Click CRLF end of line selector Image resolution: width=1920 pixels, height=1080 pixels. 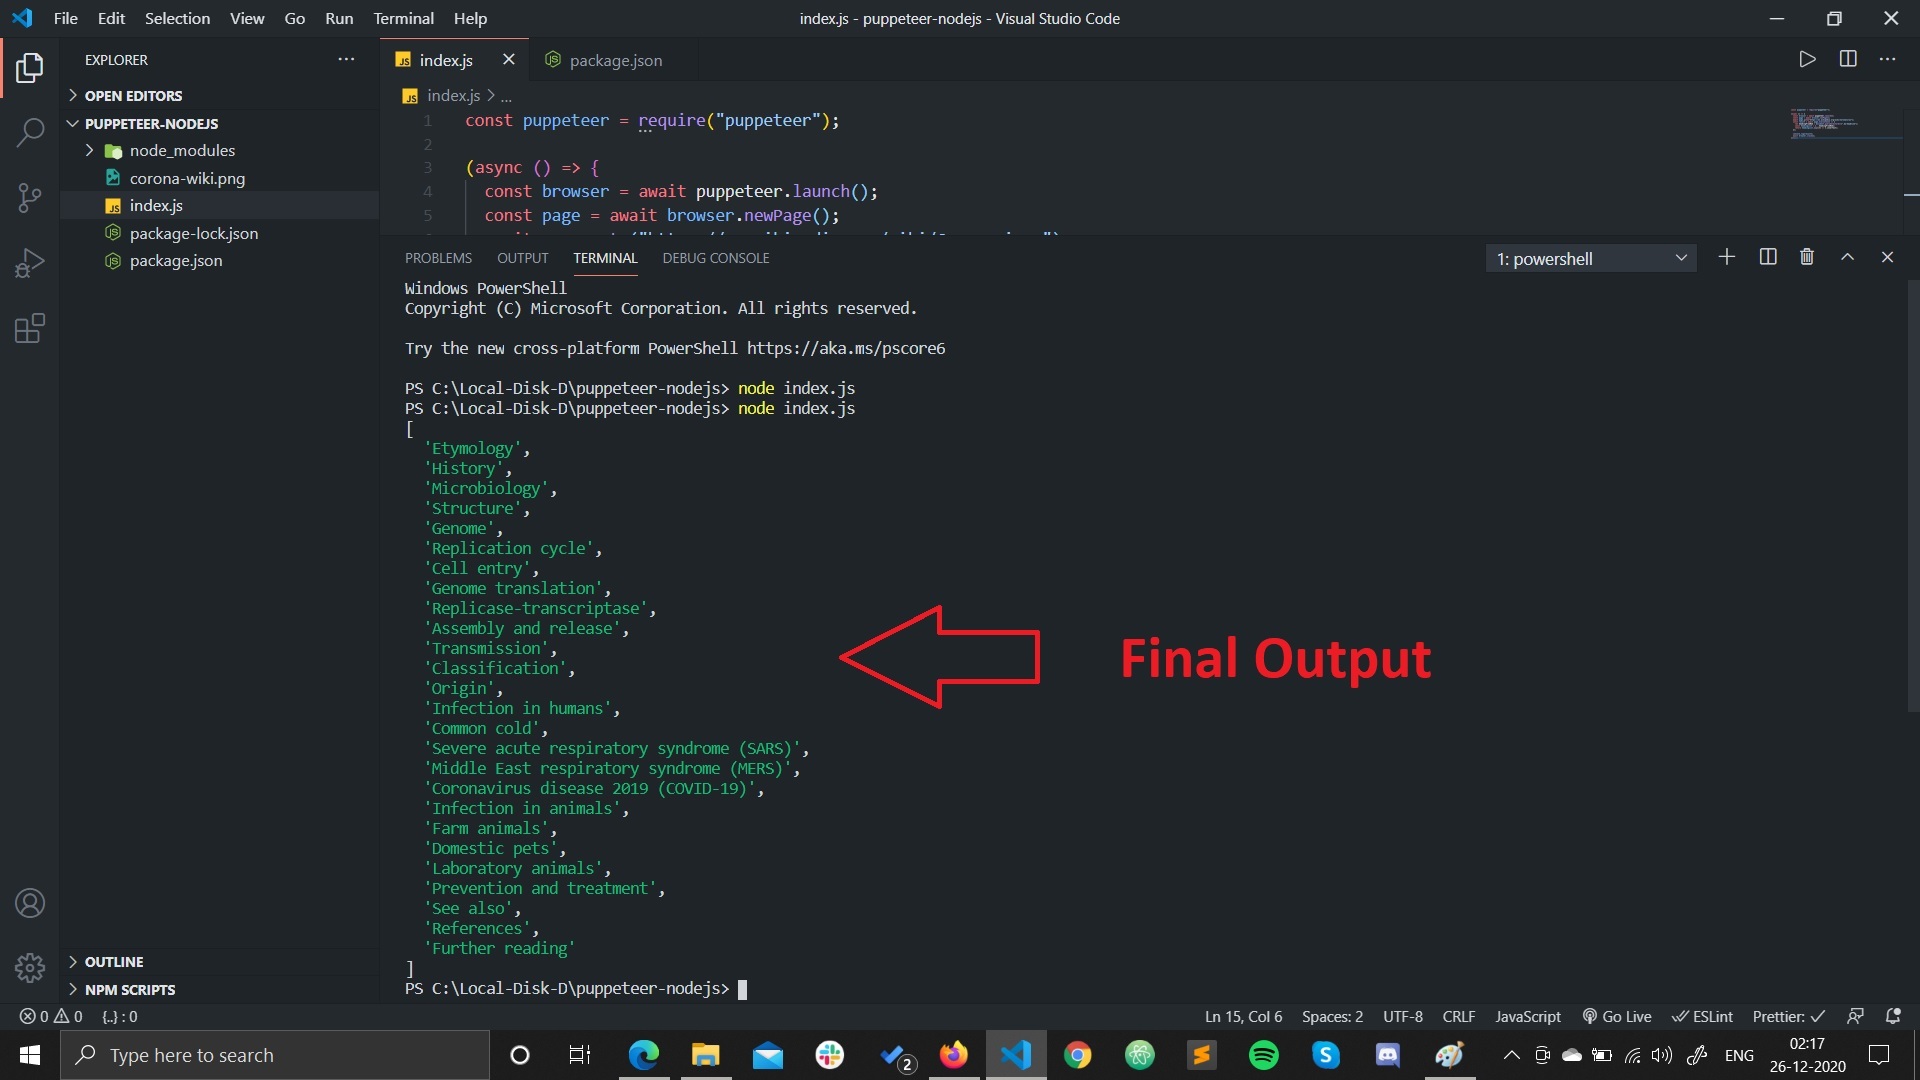(1459, 1016)
